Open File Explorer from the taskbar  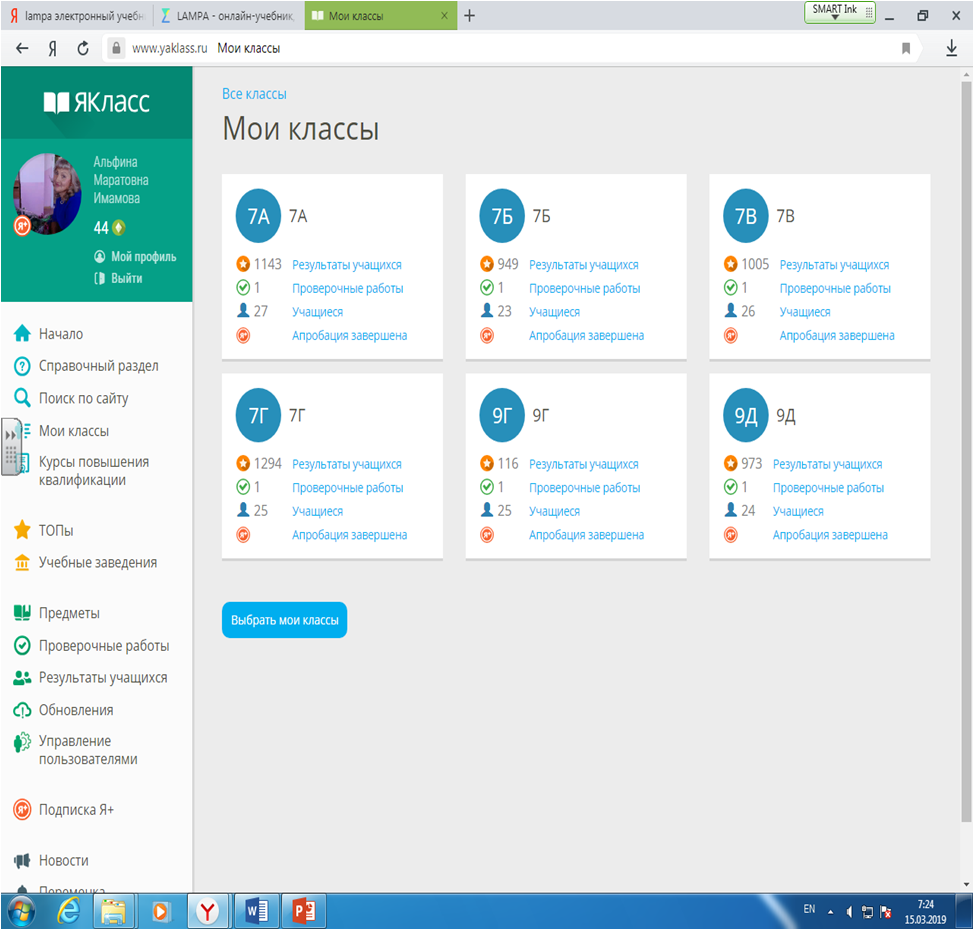[114, 911]
